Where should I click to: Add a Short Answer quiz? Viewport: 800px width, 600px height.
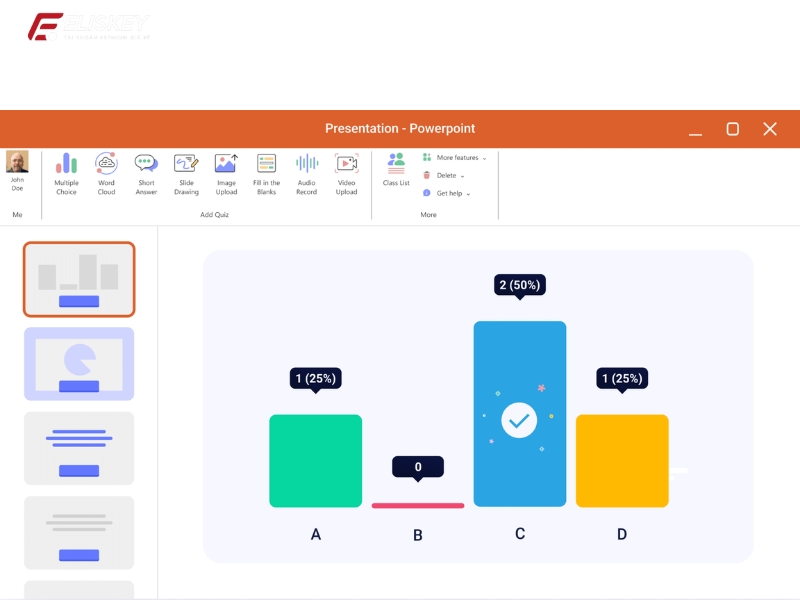click(x=146, y=173)
